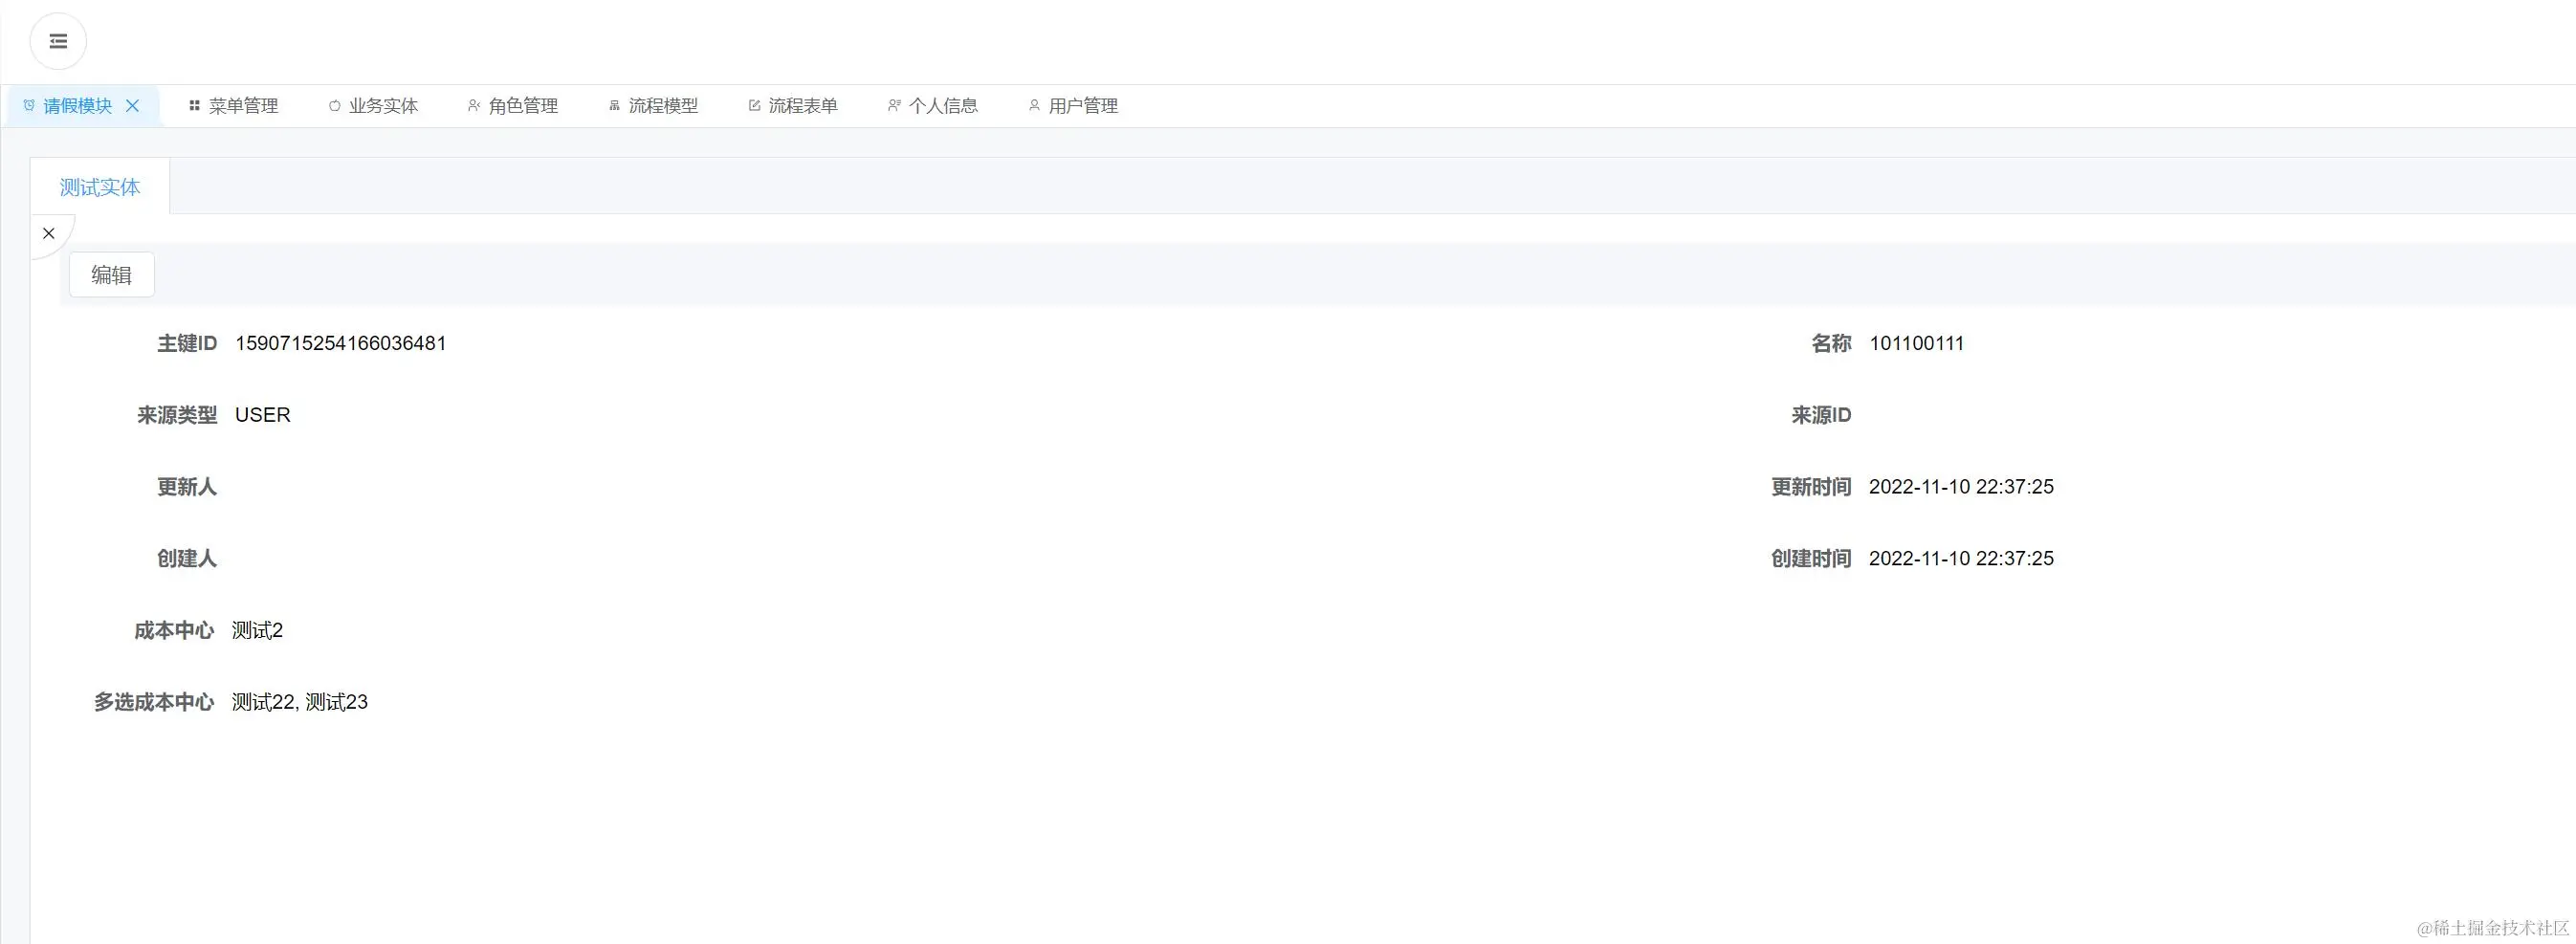This screenshot has height=944, width=2576.
Task: Click the 来源ID field label
Action: [x=1821, y=415]
